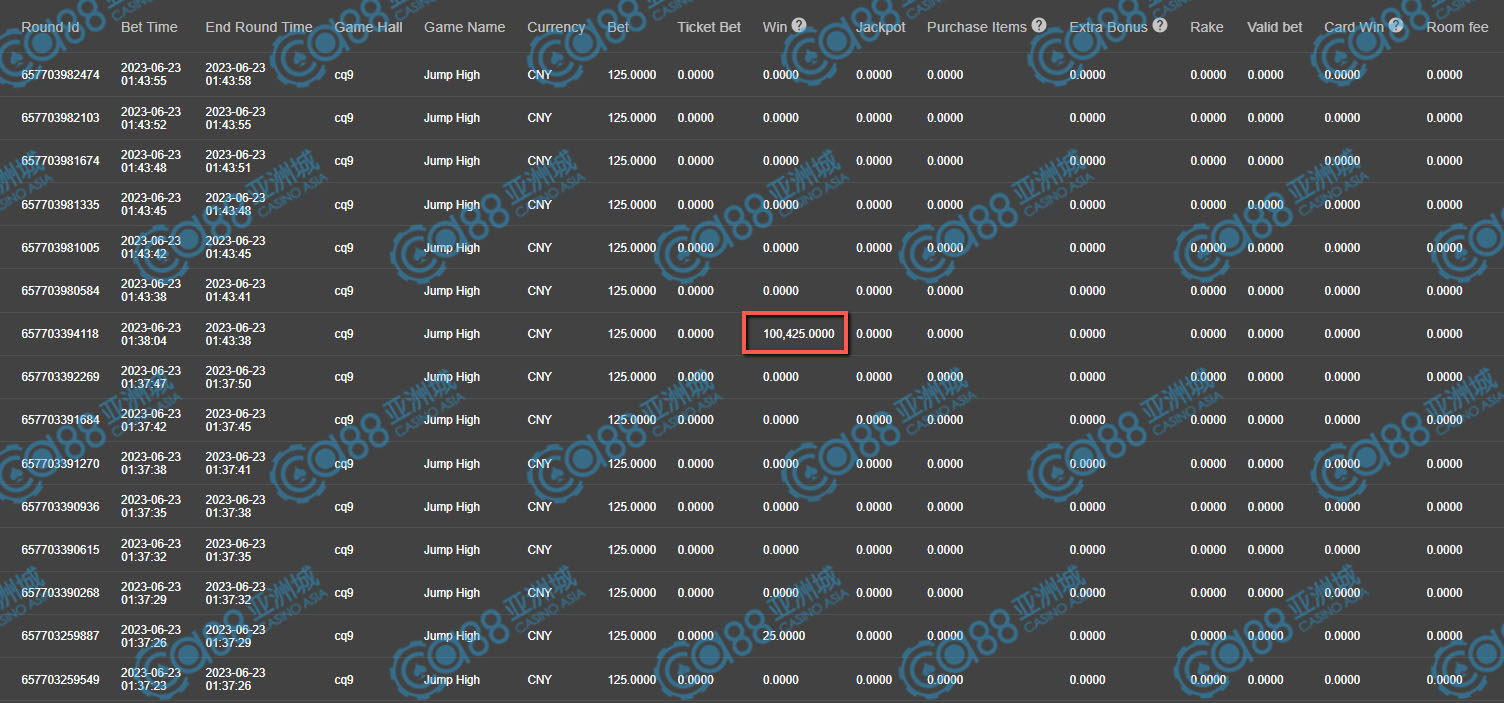Screen dimensions: 1504x703
Task: Select cq9 in round 657703982474 row
Action: click(344, 75)
